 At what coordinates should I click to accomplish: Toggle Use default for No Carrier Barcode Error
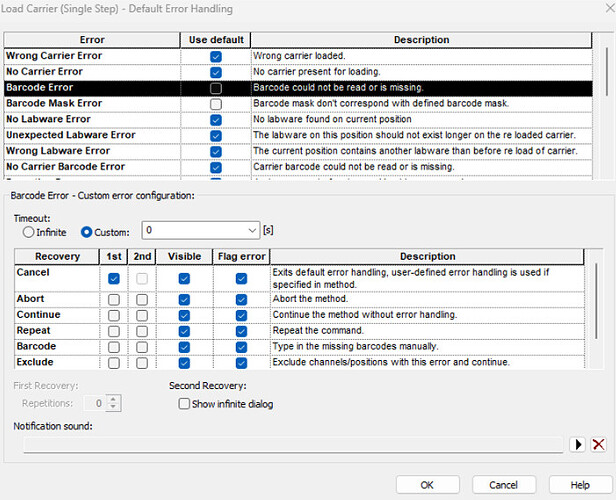coord(216,167)
